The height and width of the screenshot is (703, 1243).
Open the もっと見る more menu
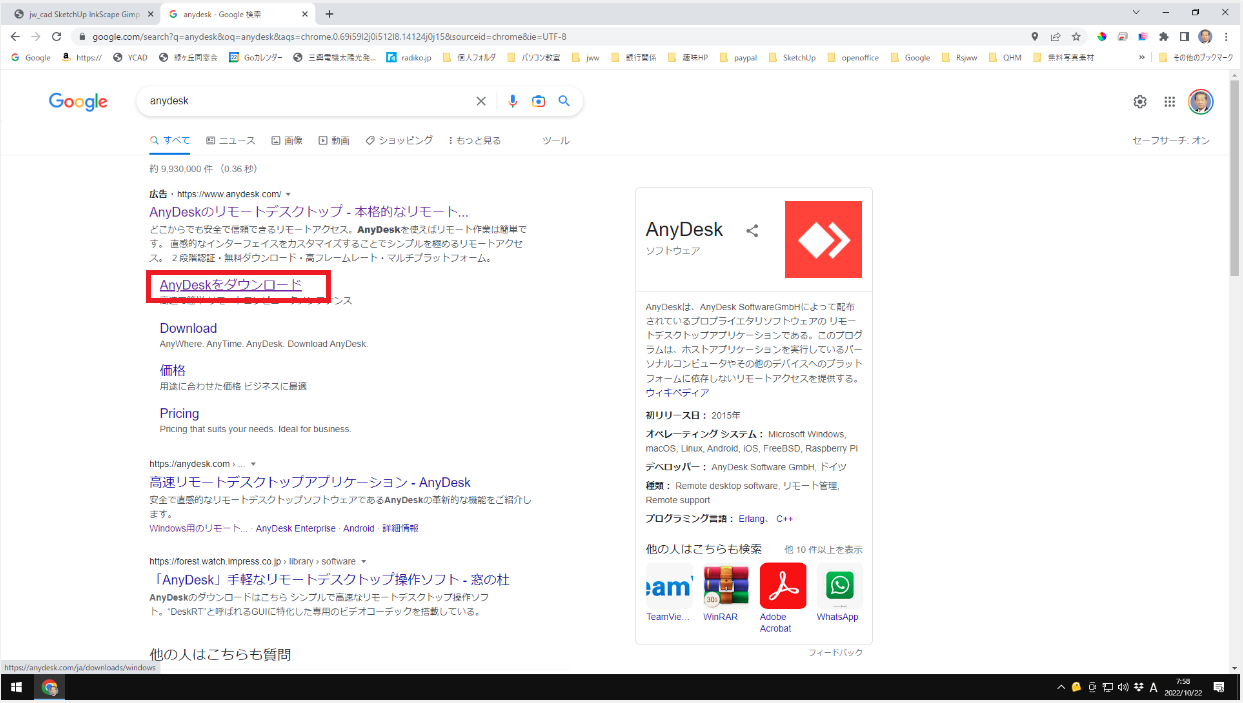tap(474, 141)
